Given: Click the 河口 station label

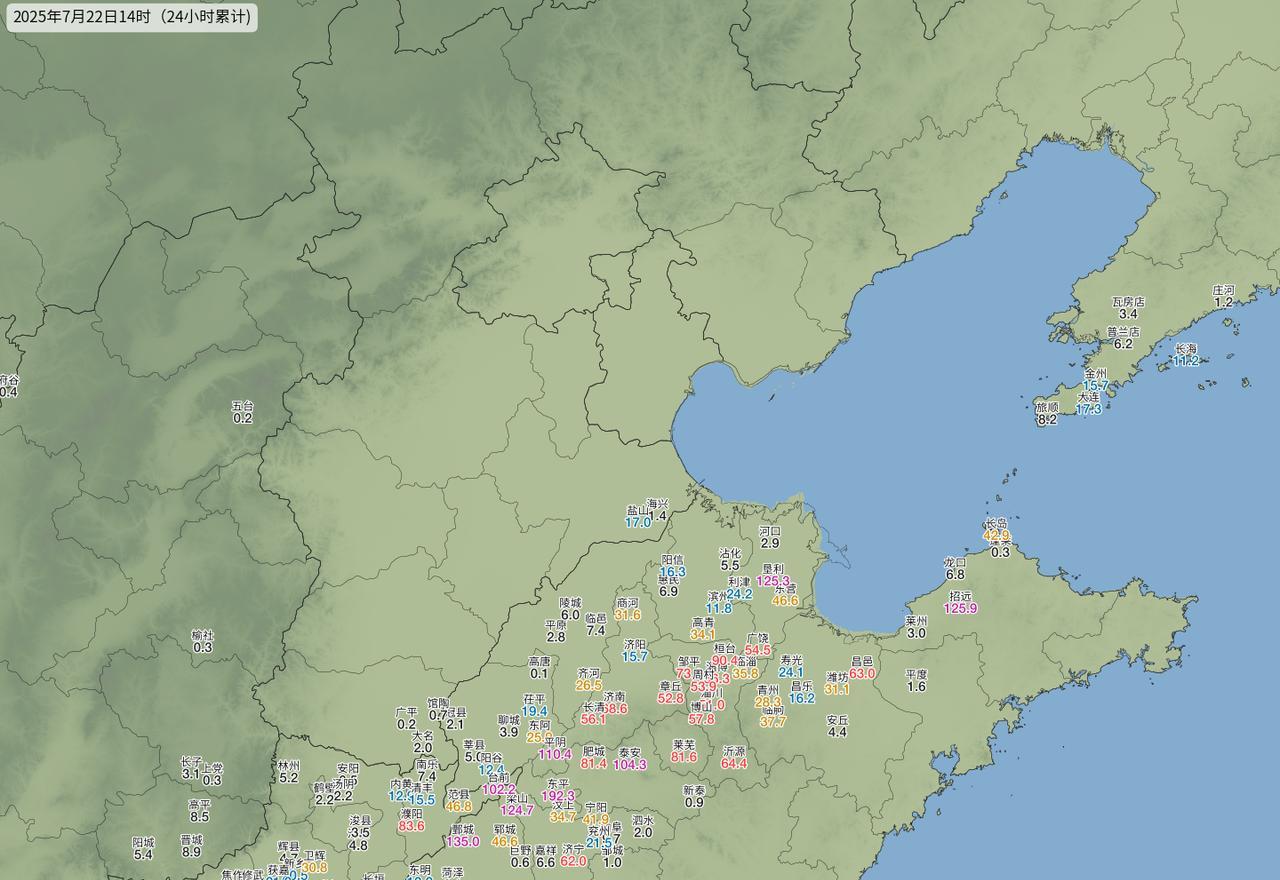Looking at the screenshot, I should (x=769, y=531).
